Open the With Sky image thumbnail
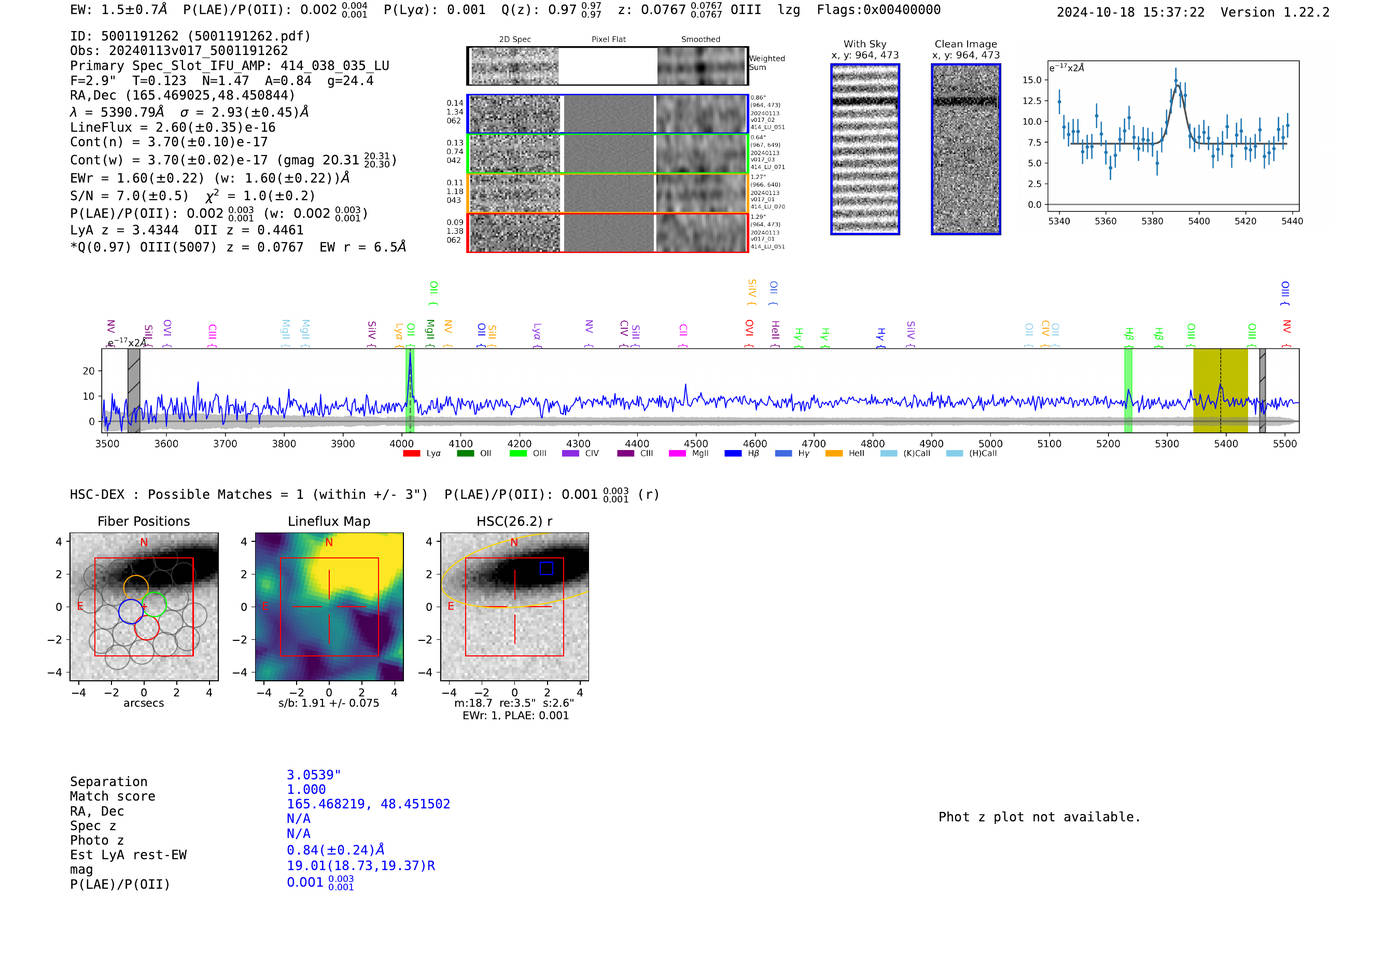1400x953 pixels. tap(865, 149)
